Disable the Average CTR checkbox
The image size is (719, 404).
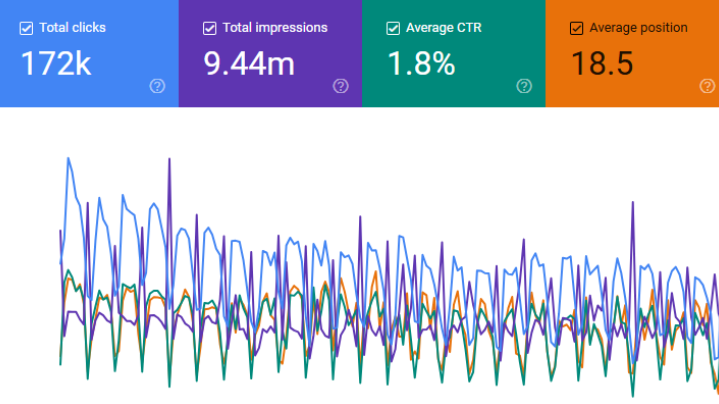coord(393,28)
